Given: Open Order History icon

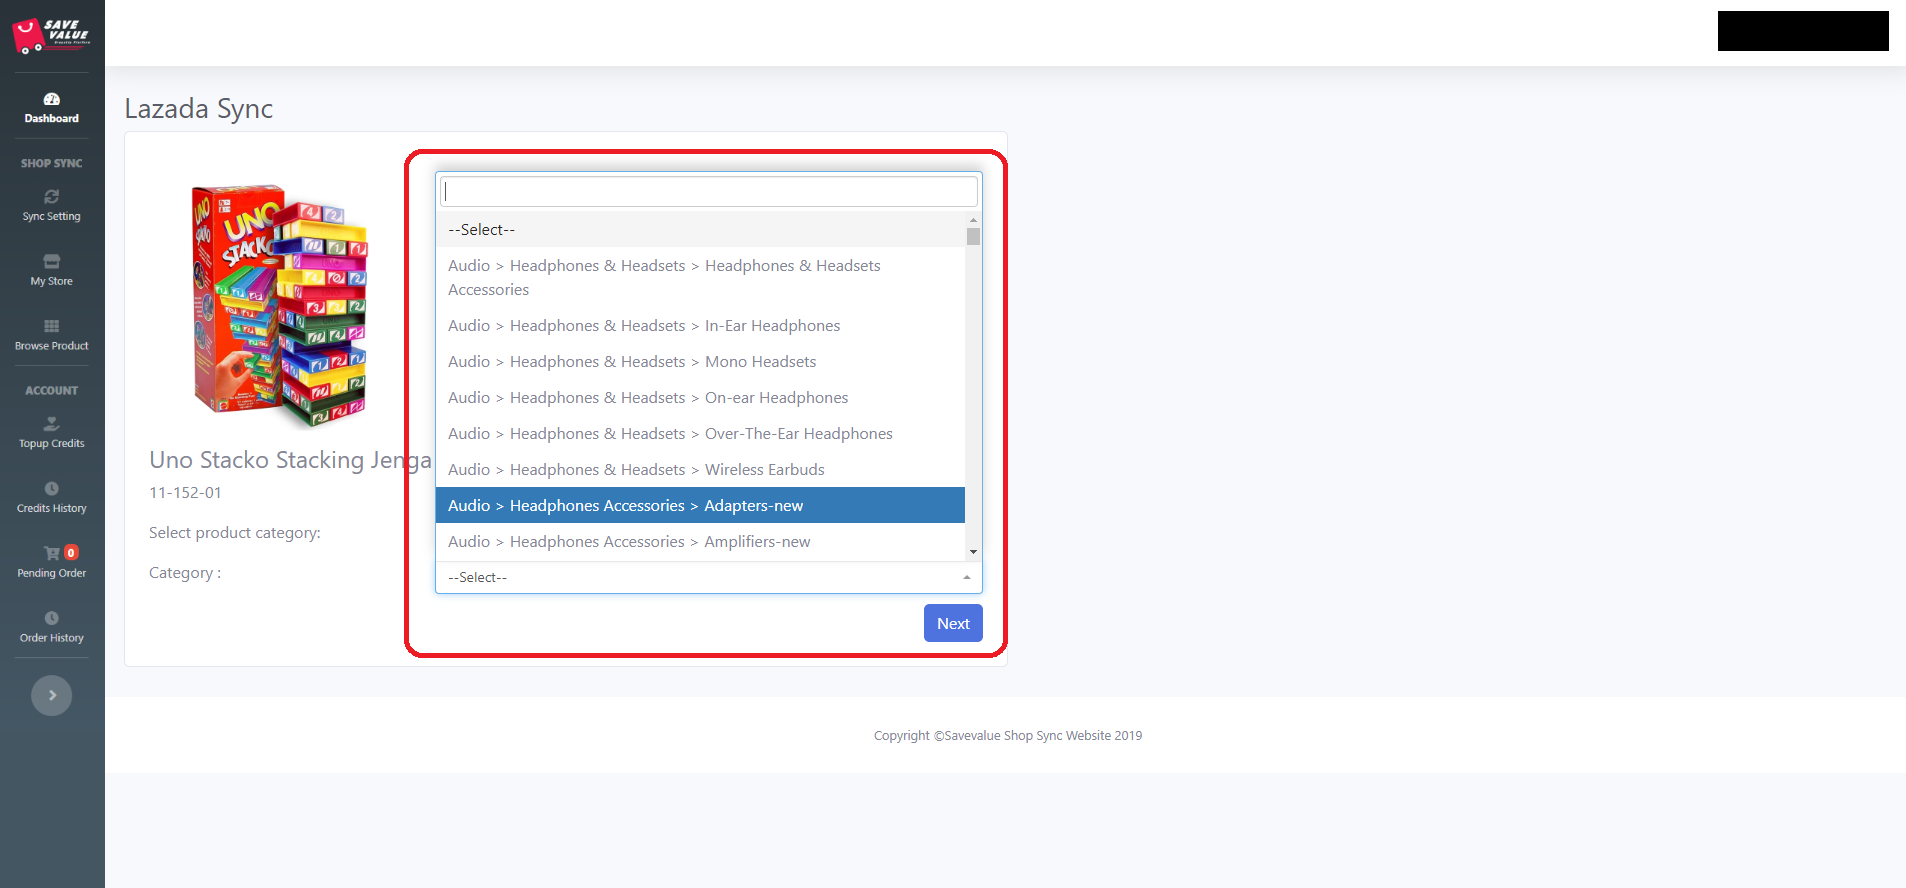Looking at the screenshot, I should coord(52,618).
